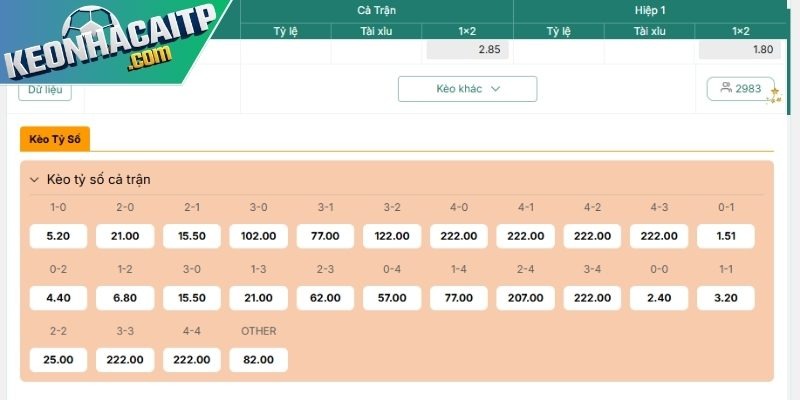Select the OTHER score odds 82.00
This screenshot has width=800, height=400.
(259, 360)
